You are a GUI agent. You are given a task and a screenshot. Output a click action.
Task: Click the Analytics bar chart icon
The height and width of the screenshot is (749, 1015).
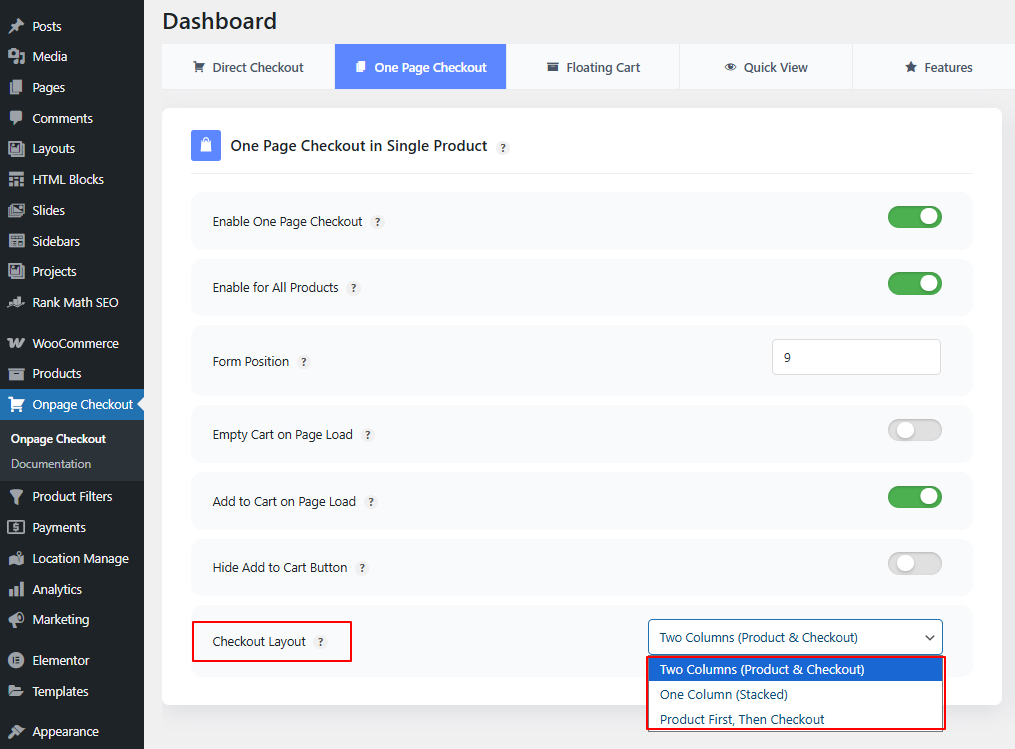(x=16, y=589)
